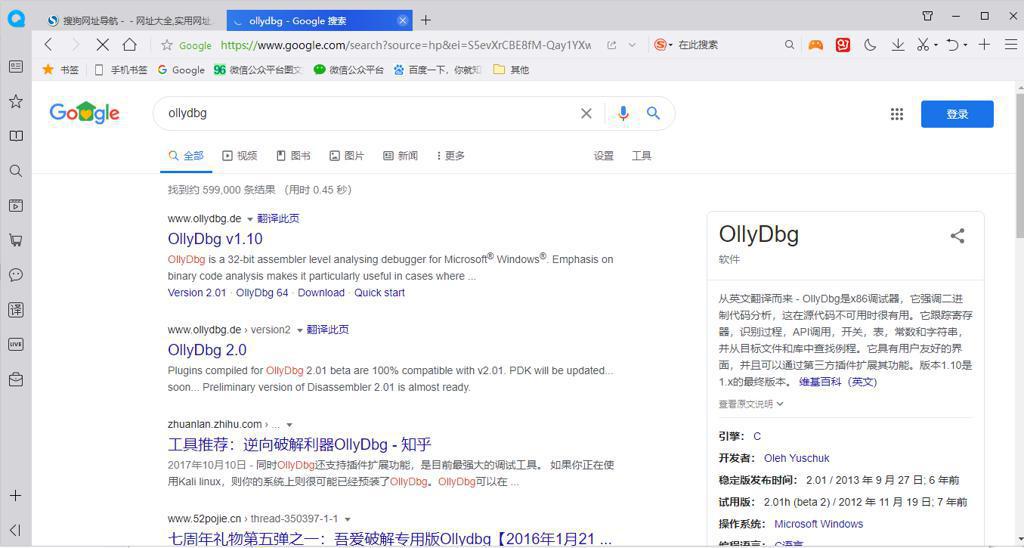1024x548 pixels.
Task: Open a new tab with plus button
Action: click(426, 20)
